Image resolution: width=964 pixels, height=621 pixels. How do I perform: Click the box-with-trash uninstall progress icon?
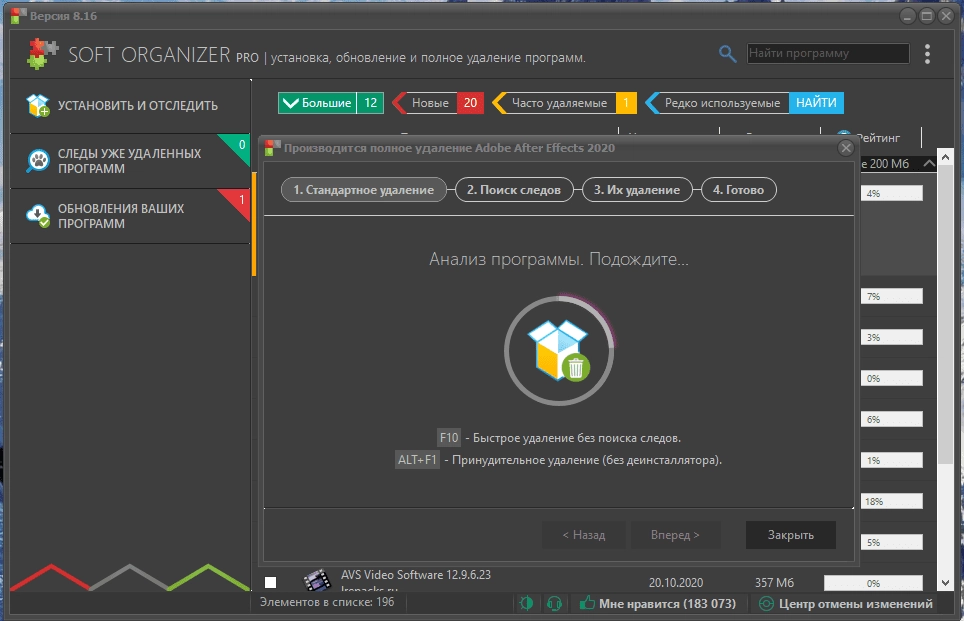[559, 350]
